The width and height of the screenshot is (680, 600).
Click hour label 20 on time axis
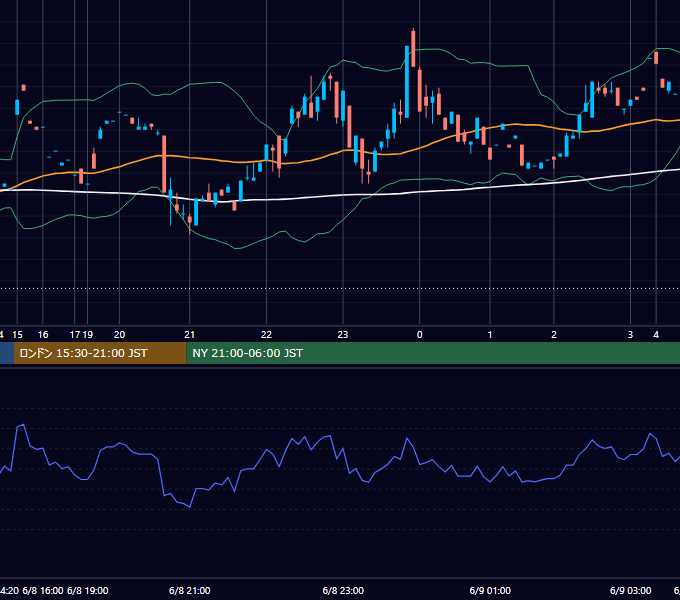[119, 335]
